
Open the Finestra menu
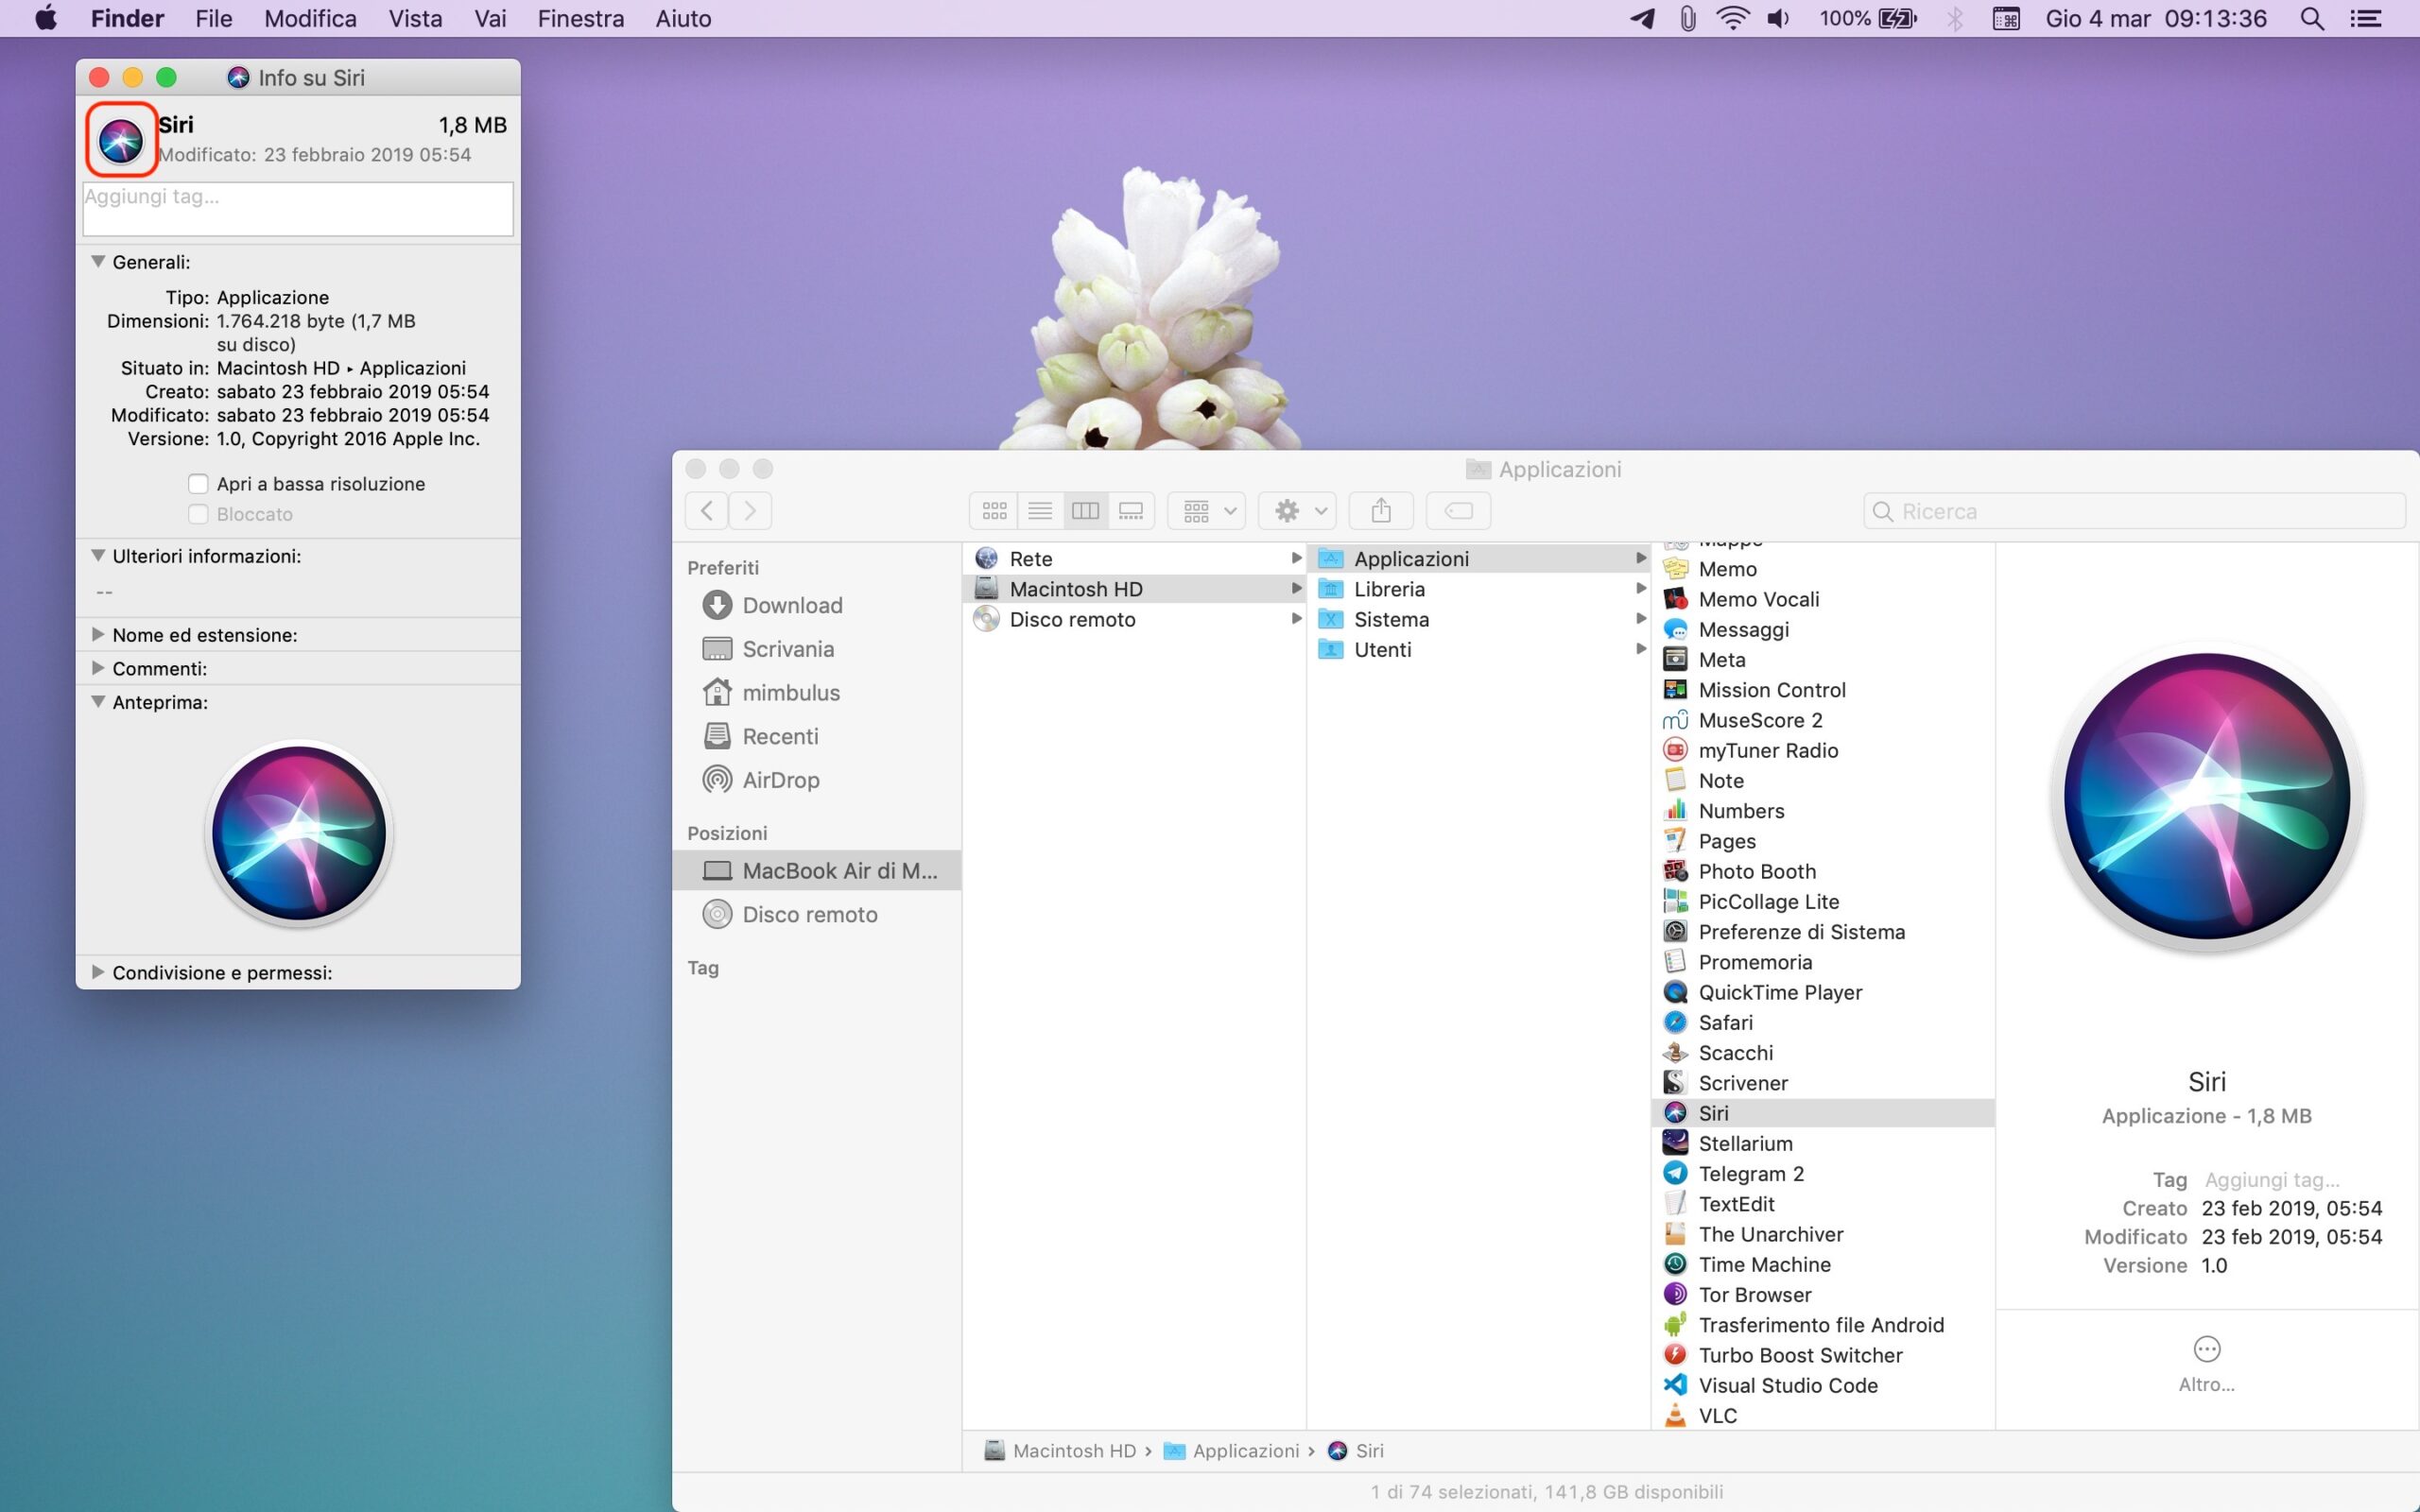[580, 19]
